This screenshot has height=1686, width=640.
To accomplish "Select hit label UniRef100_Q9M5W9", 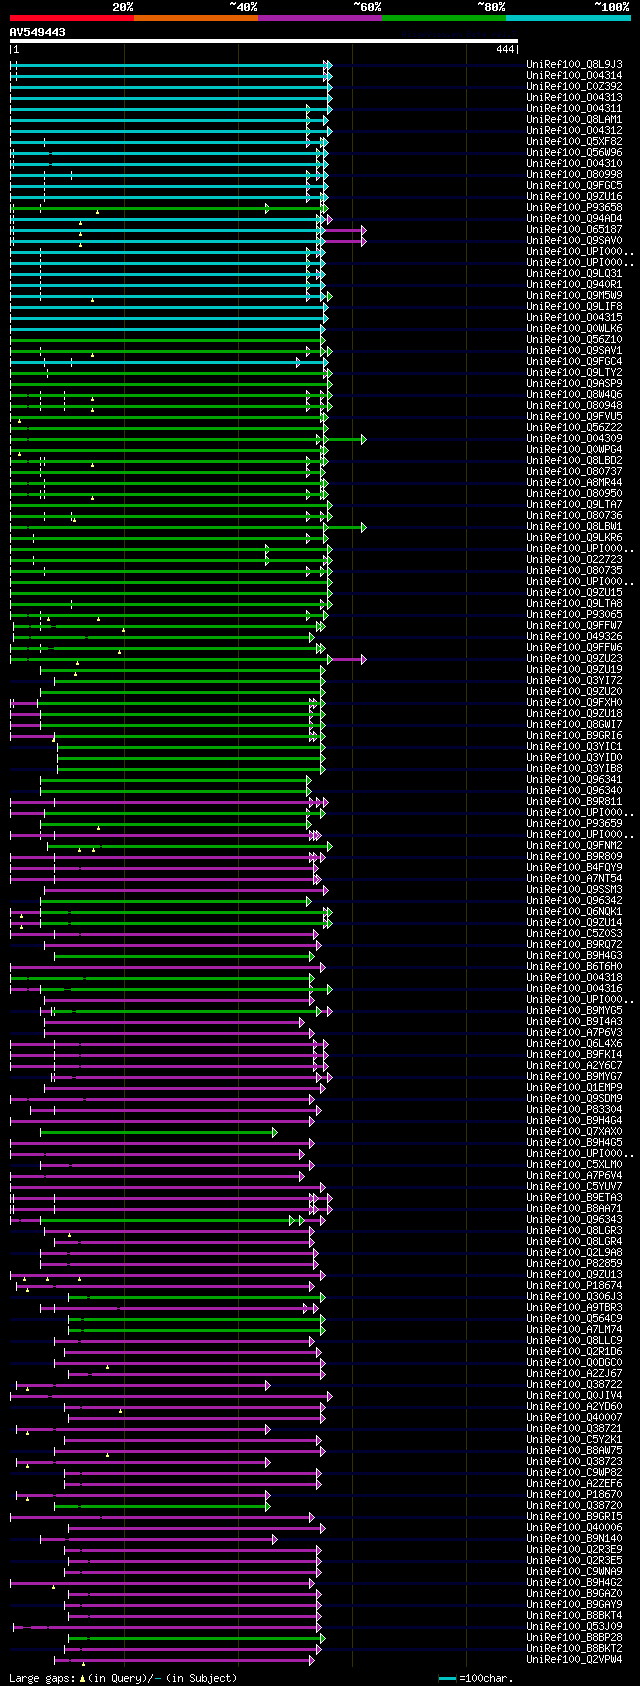I will click(x=574, y=296).
